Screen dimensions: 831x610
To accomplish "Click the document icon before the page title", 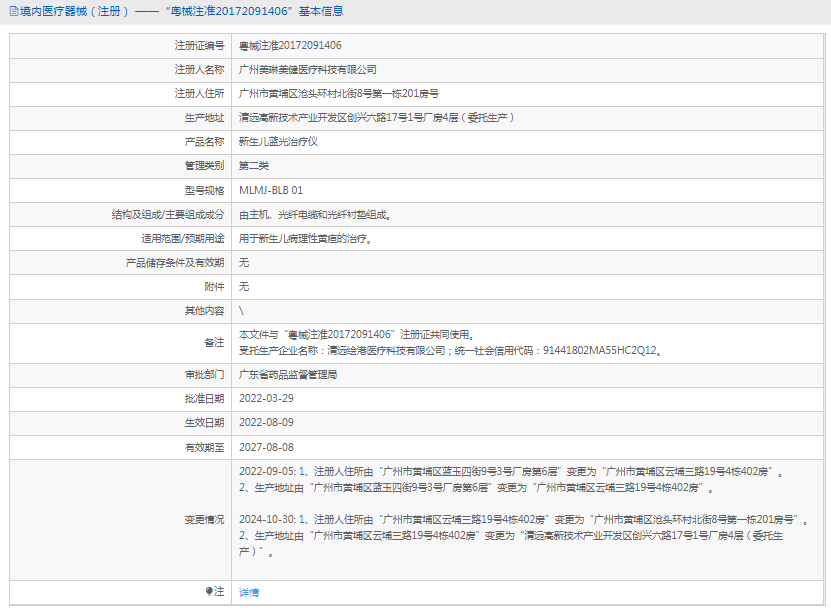I will tap(14, 11).
